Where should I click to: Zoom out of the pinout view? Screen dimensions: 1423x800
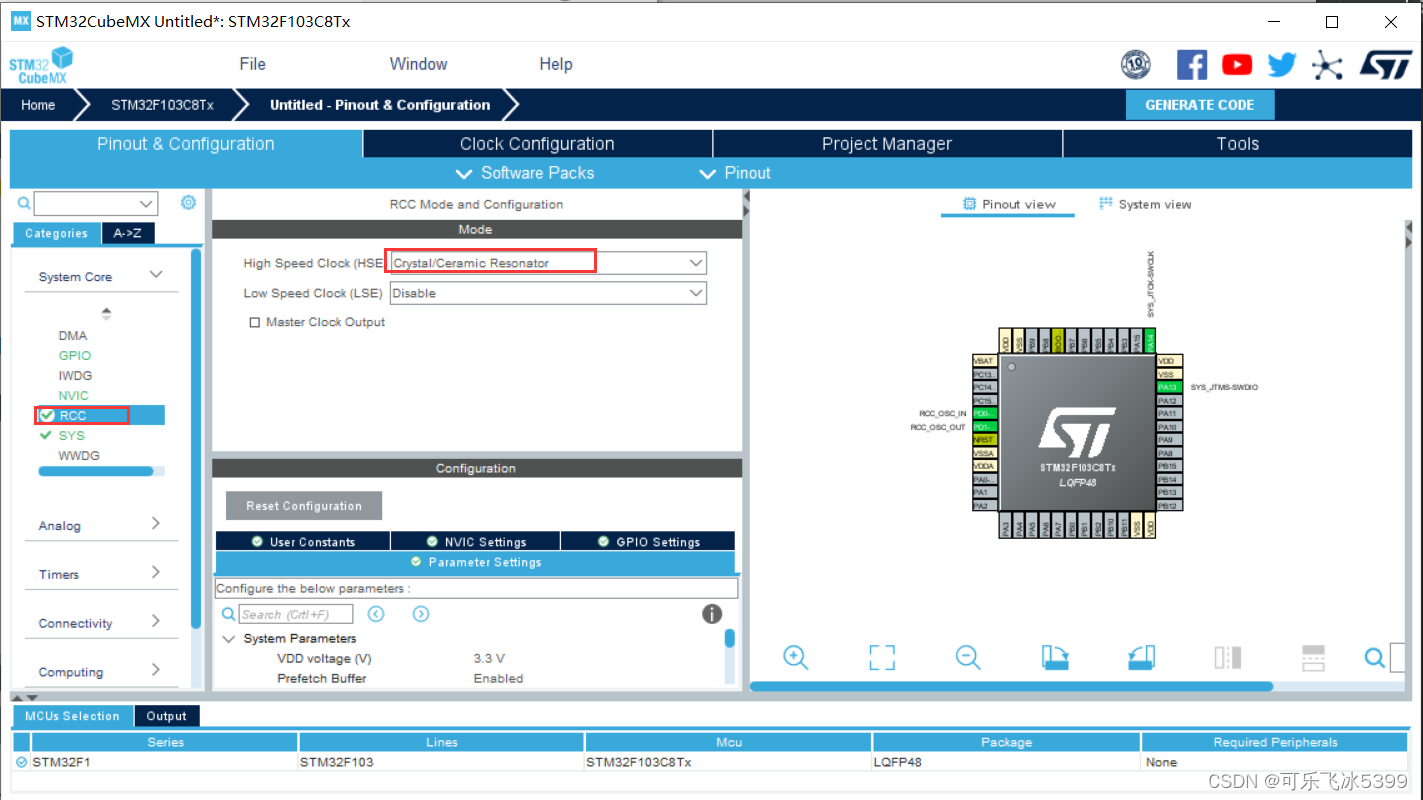[968, 657]
